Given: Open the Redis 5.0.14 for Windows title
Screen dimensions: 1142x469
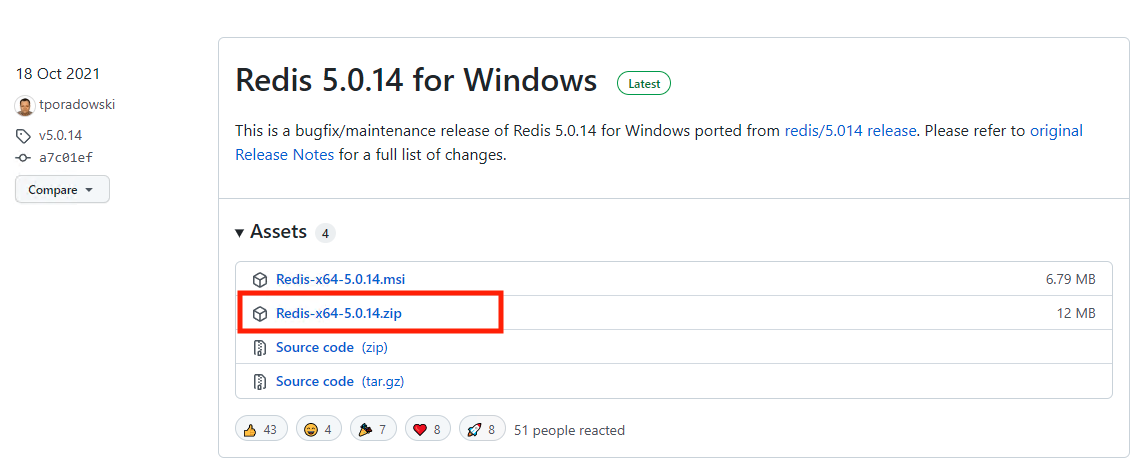Looking at the screenshot, I should pos(416,79).
